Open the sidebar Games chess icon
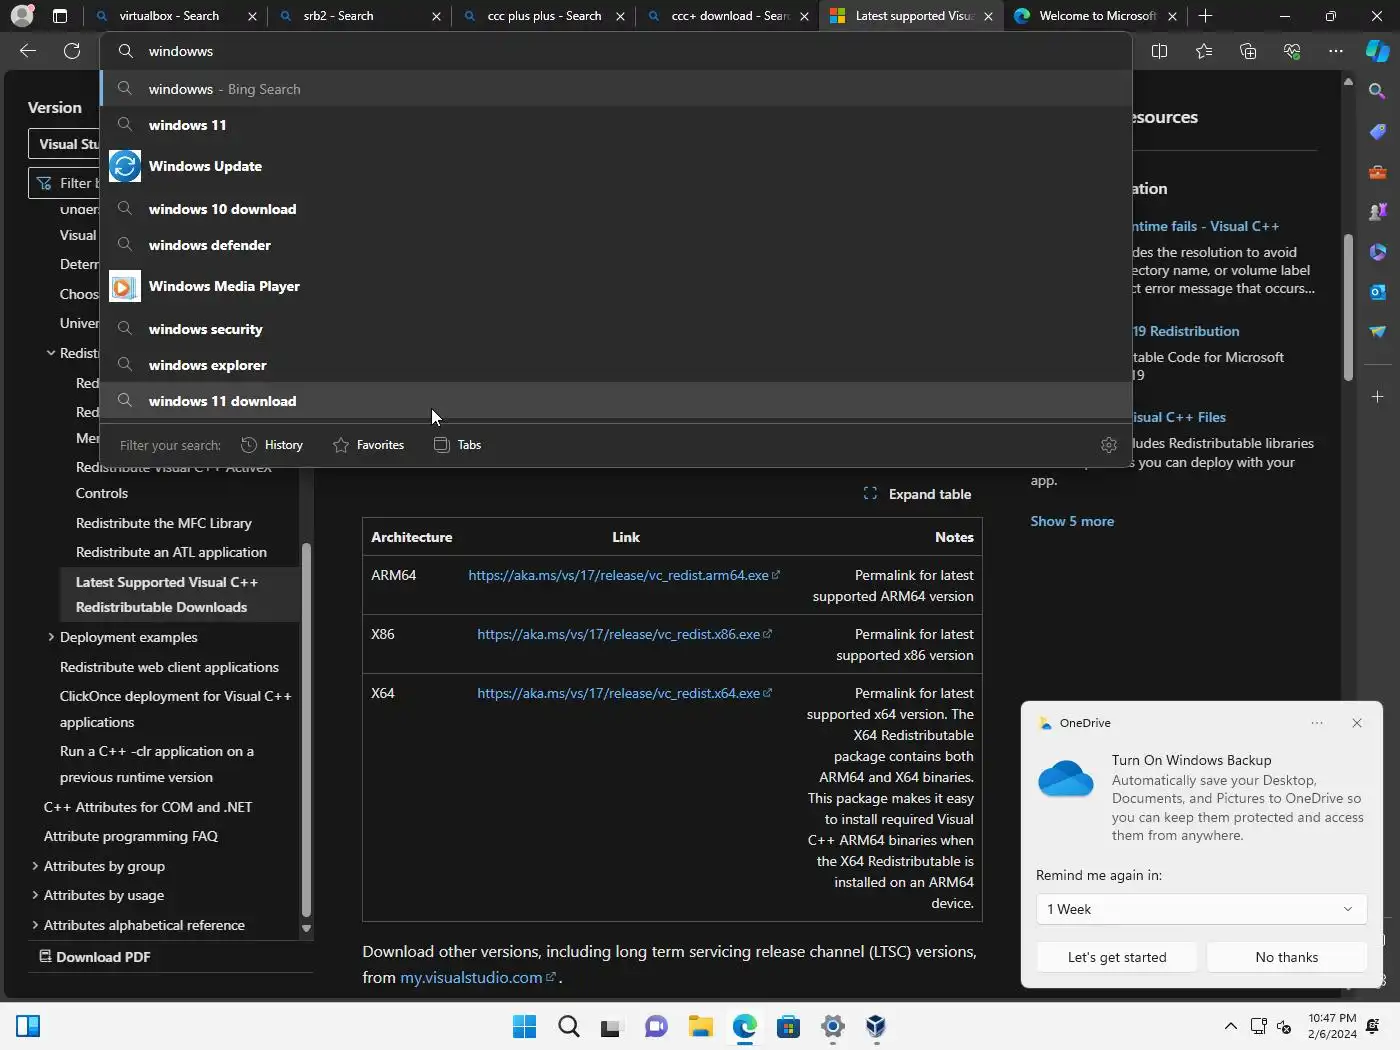 (x=1377, y=211)
